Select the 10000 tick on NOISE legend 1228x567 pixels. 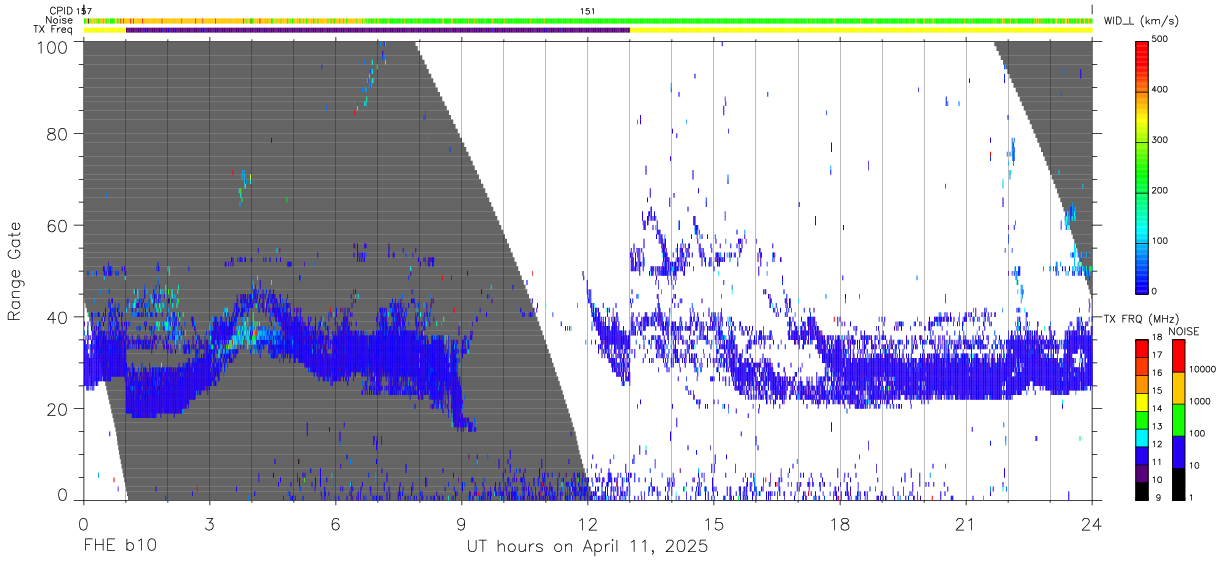[1204, 371]
